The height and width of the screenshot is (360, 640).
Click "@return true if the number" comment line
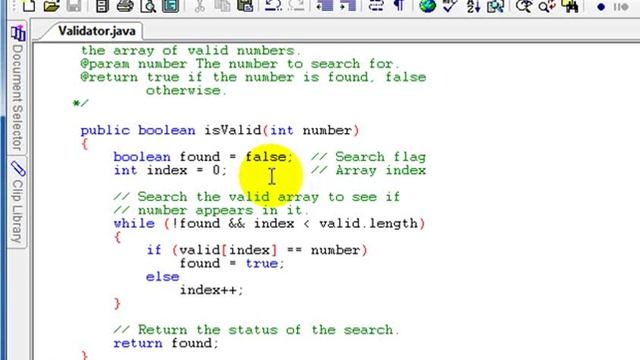[253, 77]
